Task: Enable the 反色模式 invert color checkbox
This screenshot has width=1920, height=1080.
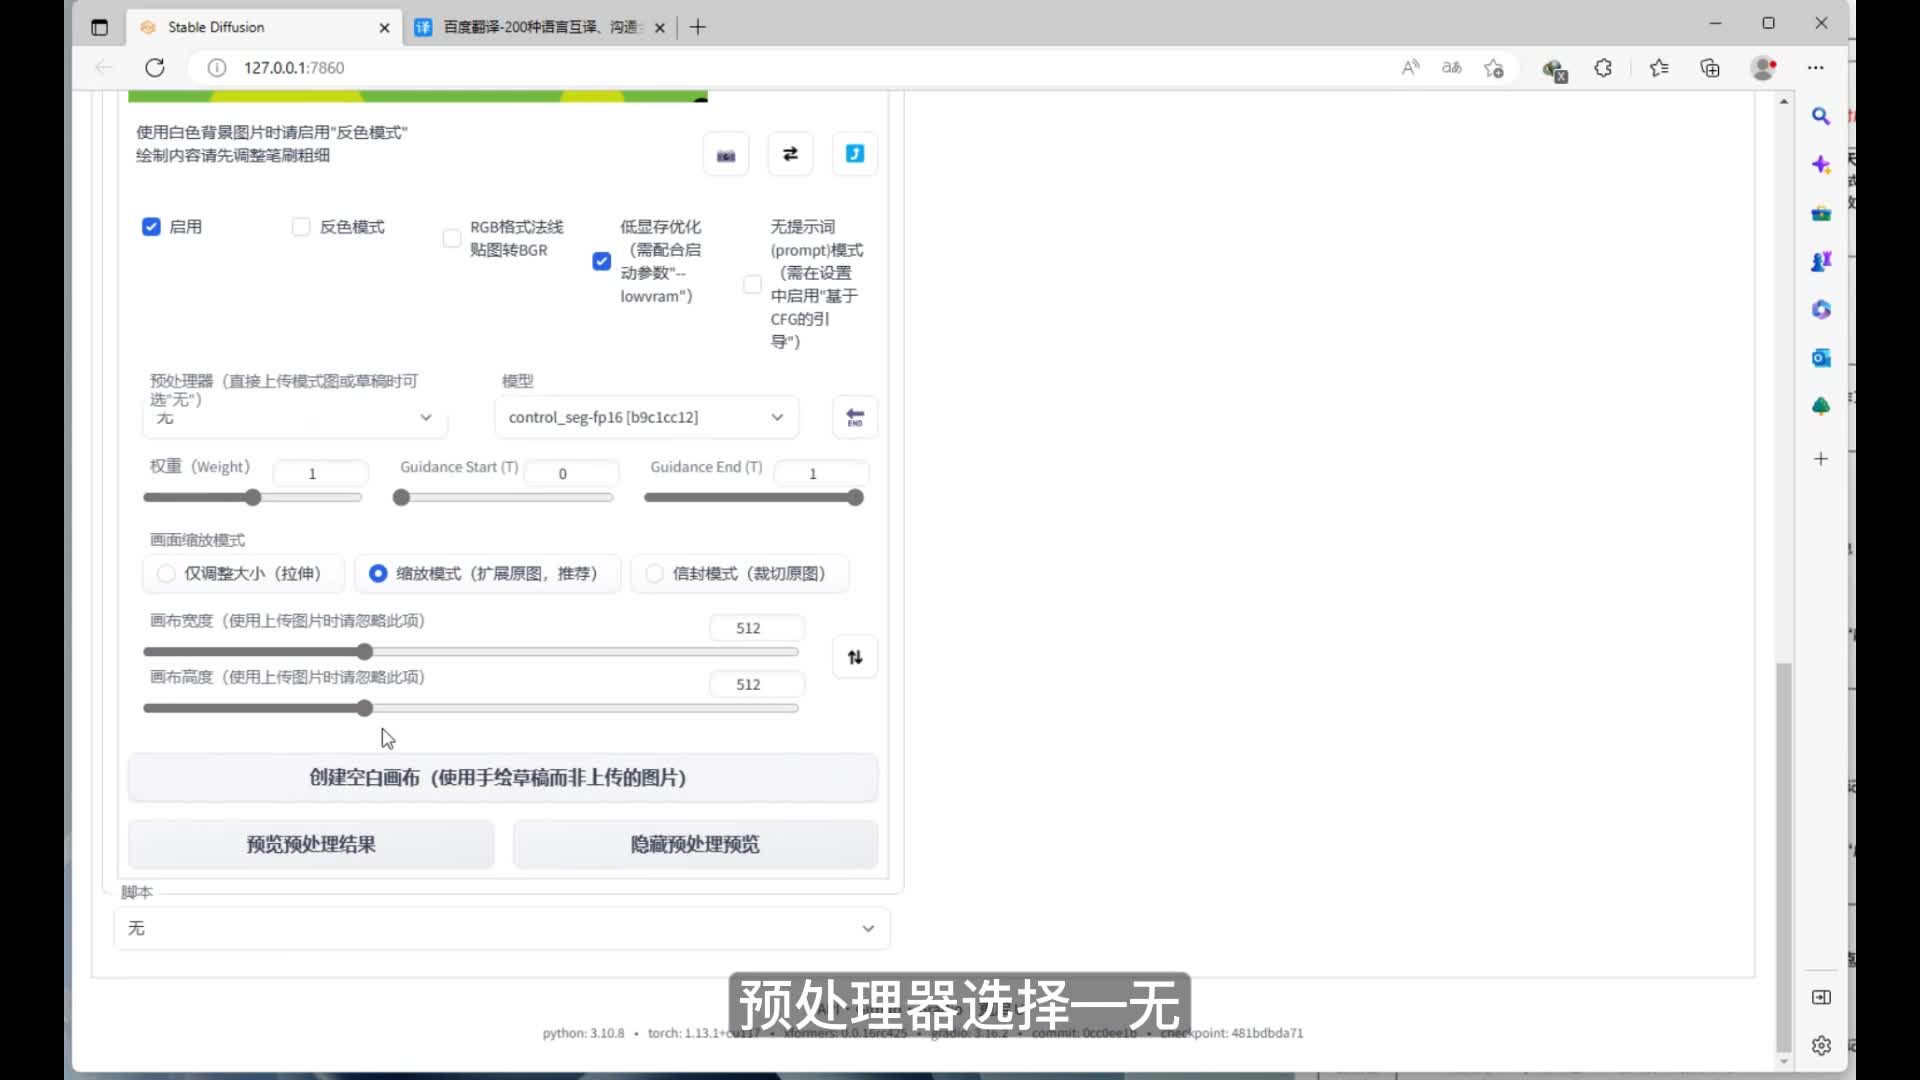Action: pyautogui.click(x=301, y=227)
